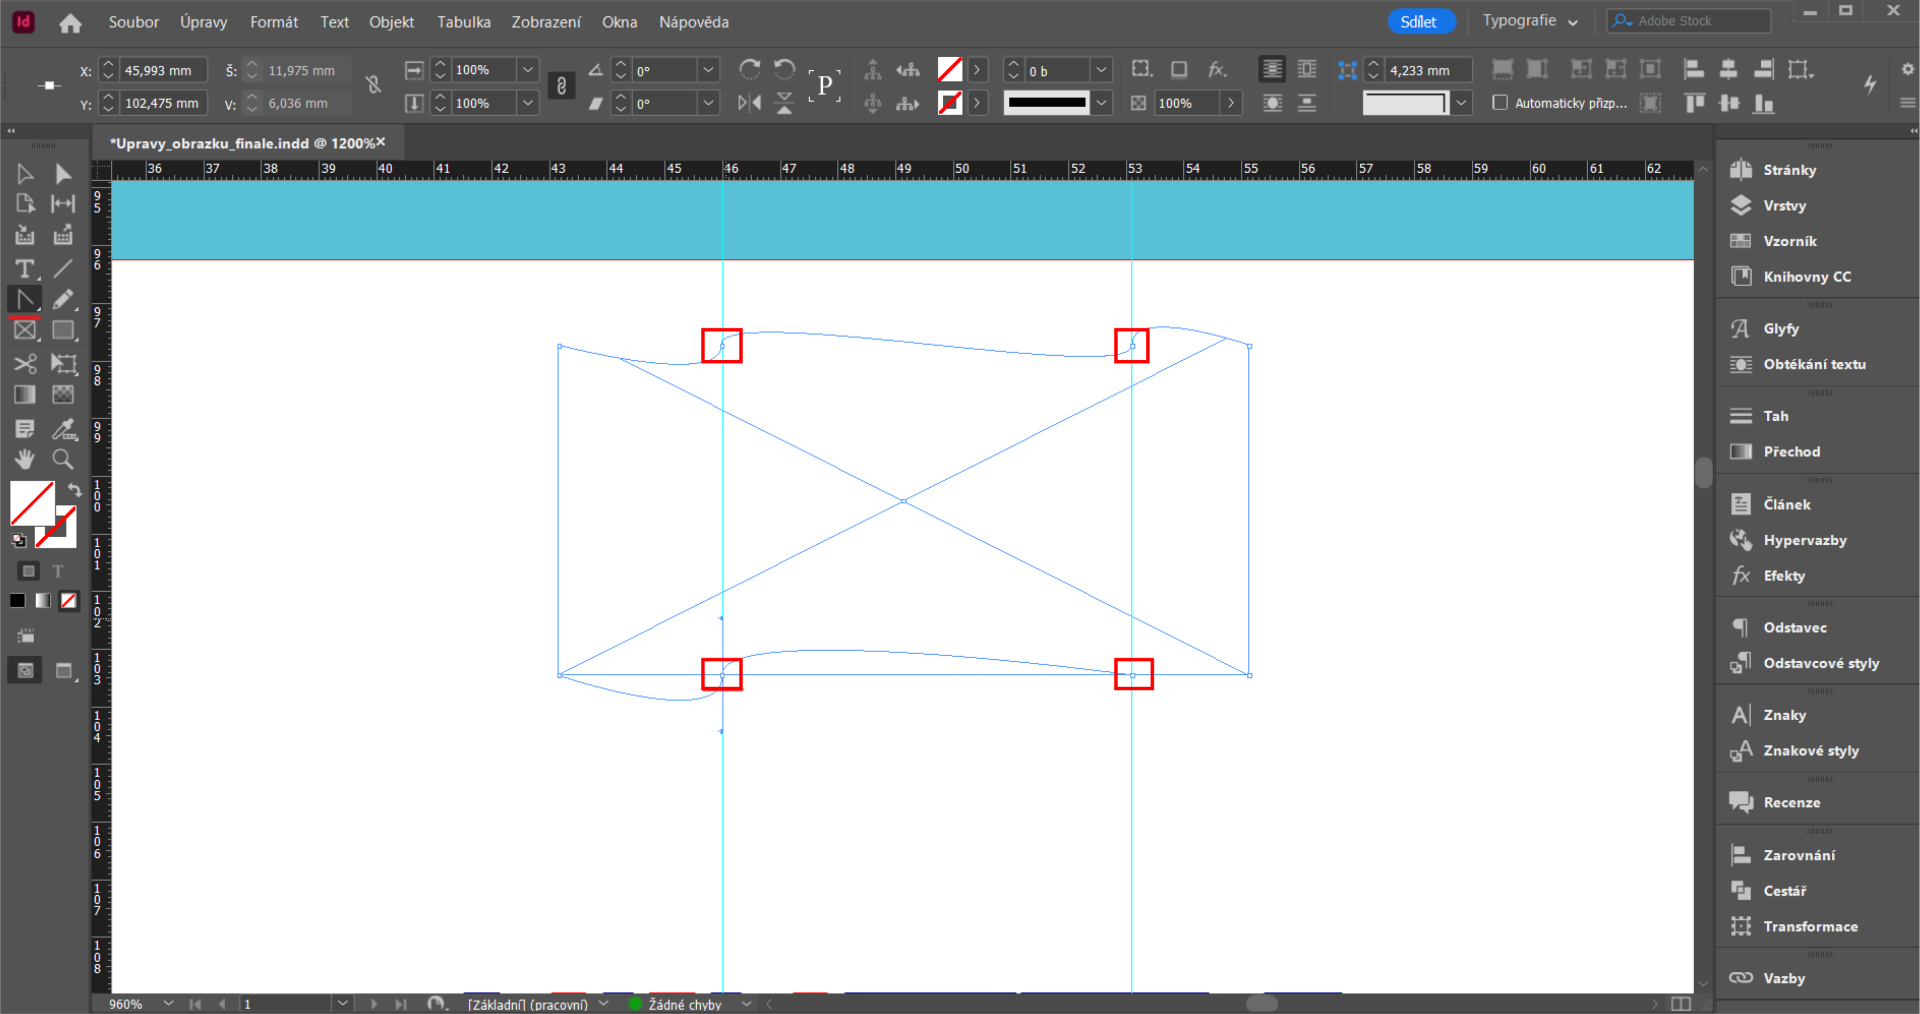Toggle the scale constrain proportions link
This screenshot has width=1920, height=1014.
pos(561,86)
